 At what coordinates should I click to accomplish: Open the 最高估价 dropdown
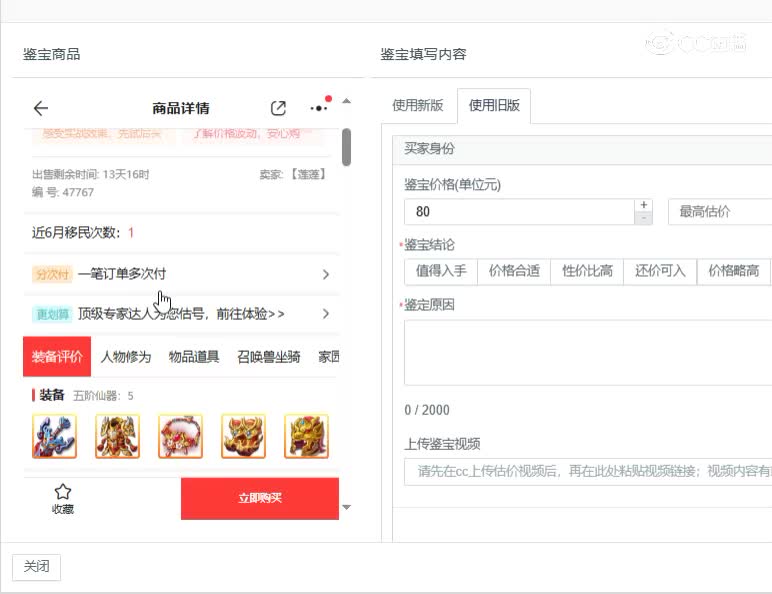click(719, 212)
